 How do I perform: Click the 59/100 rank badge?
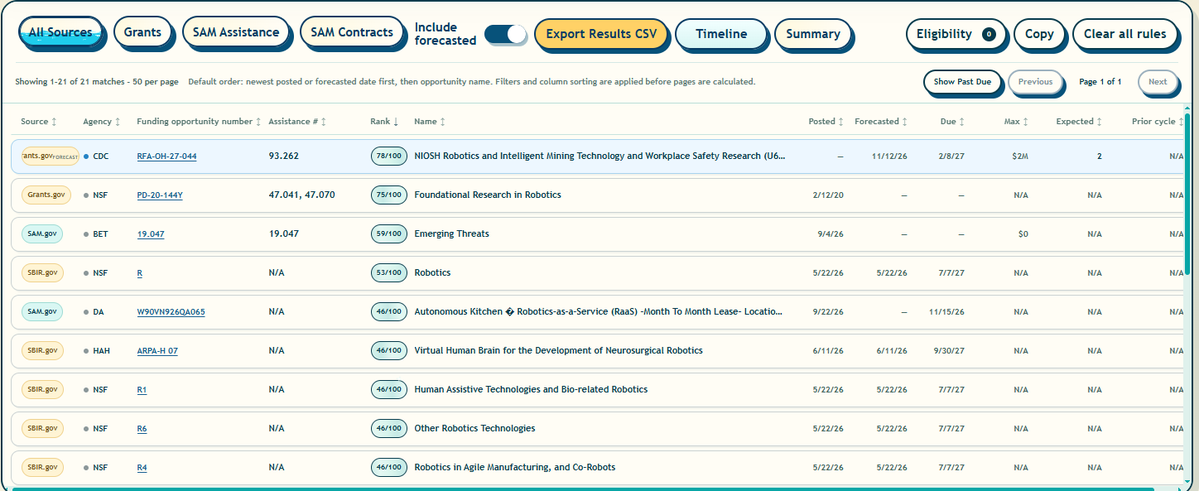click(388, 234)
